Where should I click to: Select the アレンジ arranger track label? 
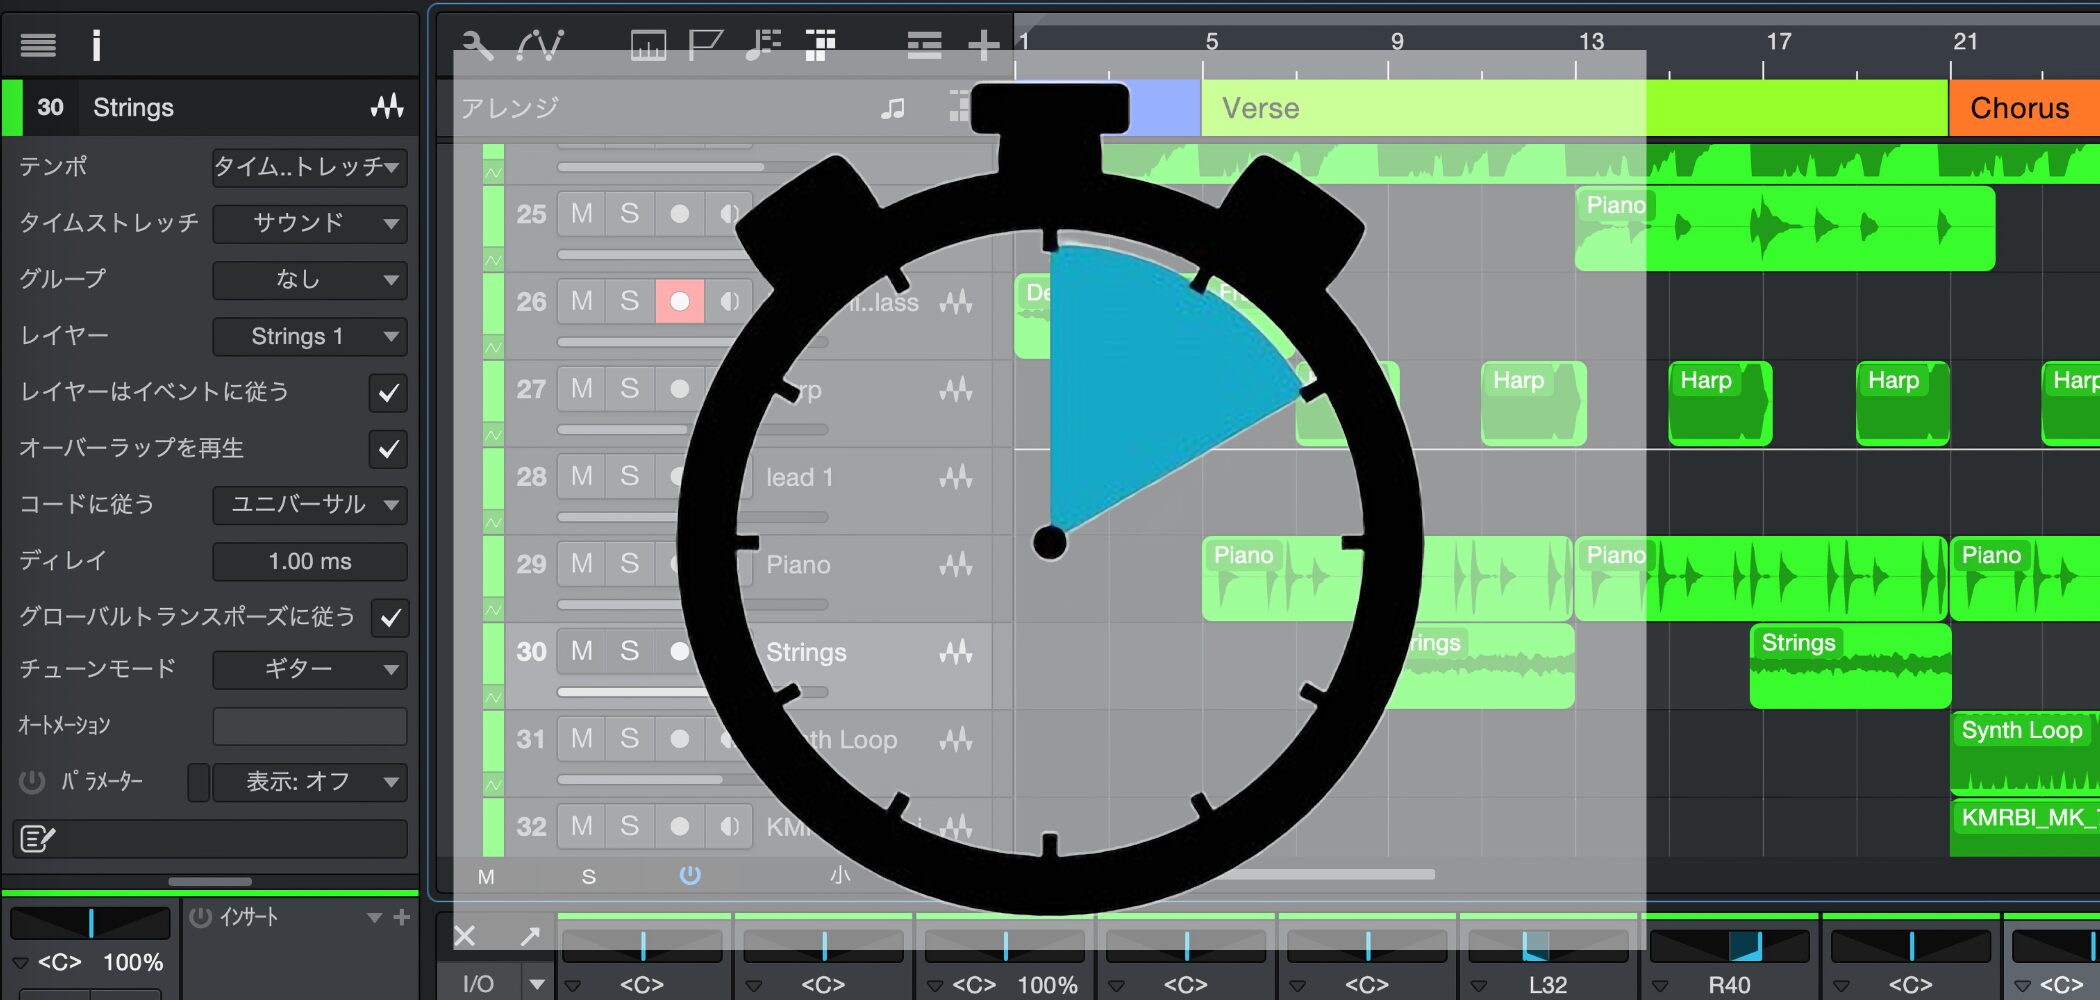tap(510, 108)
